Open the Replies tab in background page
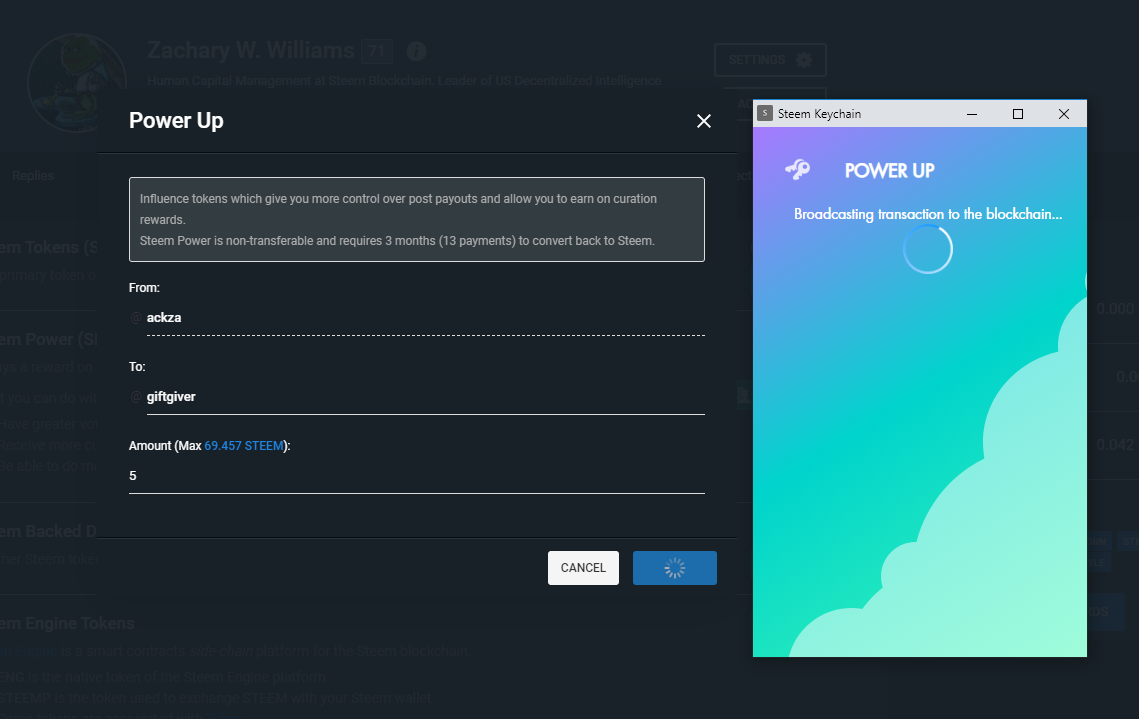 [33, 176]
